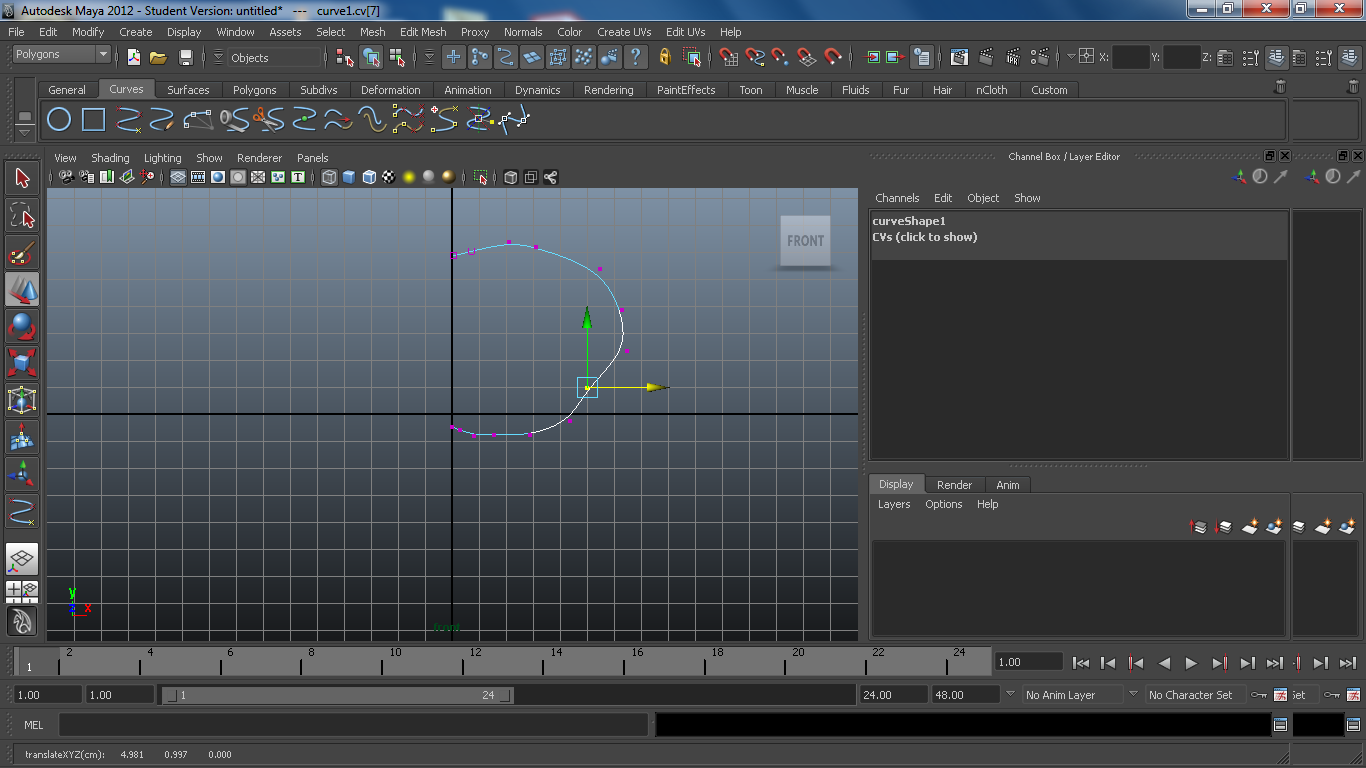Switch to single perspective view layout
The height and width of the screenshot is (768, 1366).
pyautogui.click(x=22, y=558)
